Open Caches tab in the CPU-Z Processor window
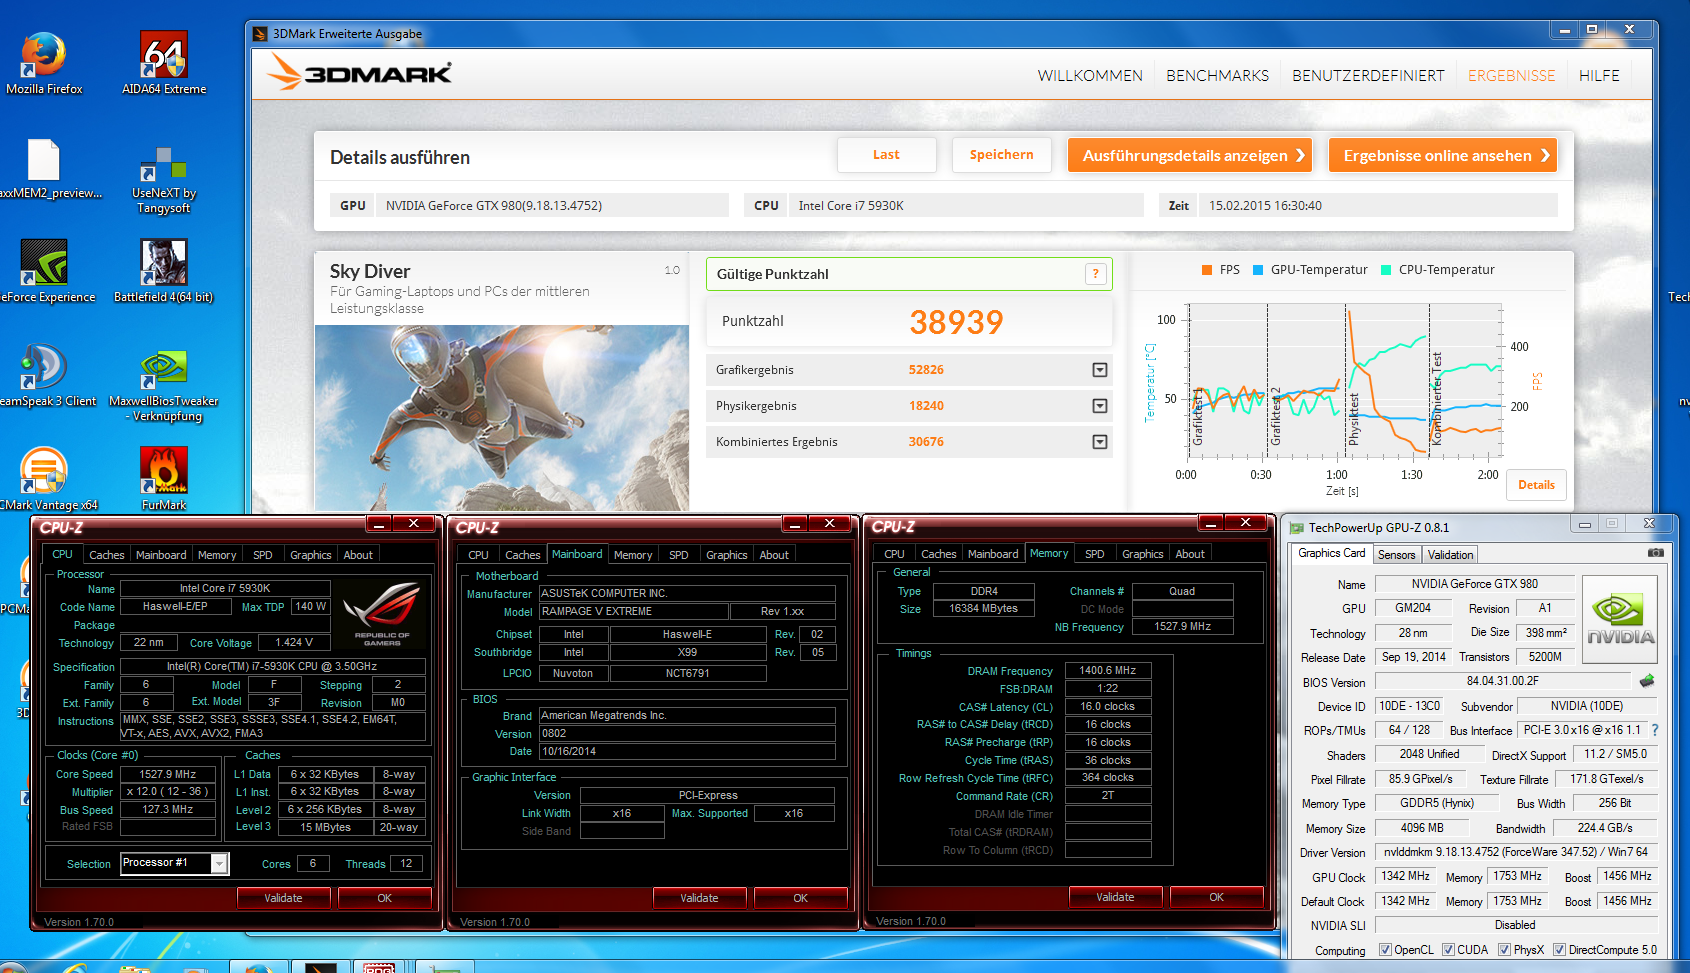This screenshot has width=1690, height=973. pyautogui.click(x=107, y=555)
